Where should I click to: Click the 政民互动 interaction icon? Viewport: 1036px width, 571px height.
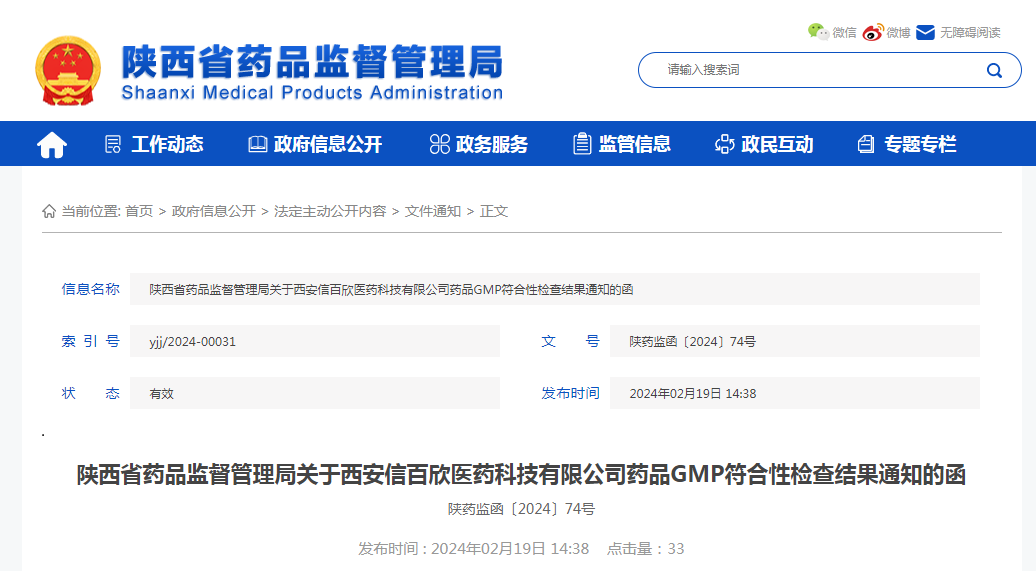725,144
